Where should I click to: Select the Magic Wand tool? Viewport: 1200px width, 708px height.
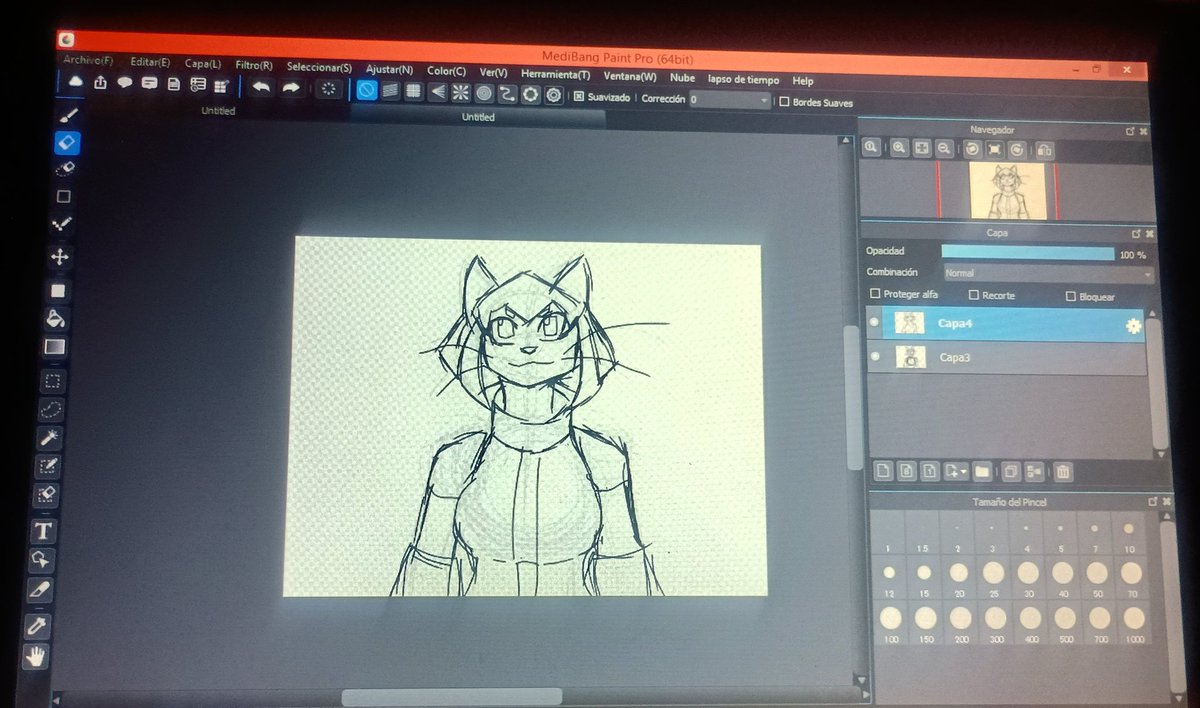click(49, 438)
